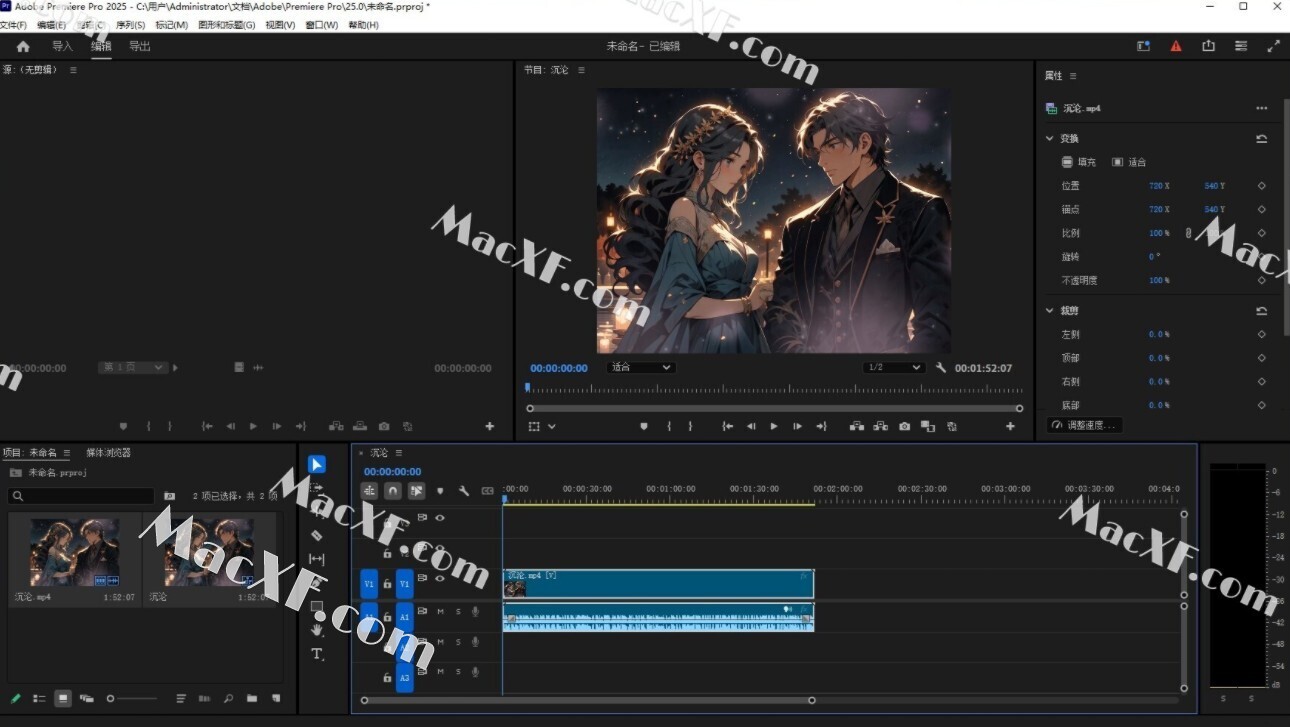This screenshot has width=1290, height=727.
Task: Open the 标记(M) menu
Action: [x=171, y=25]
